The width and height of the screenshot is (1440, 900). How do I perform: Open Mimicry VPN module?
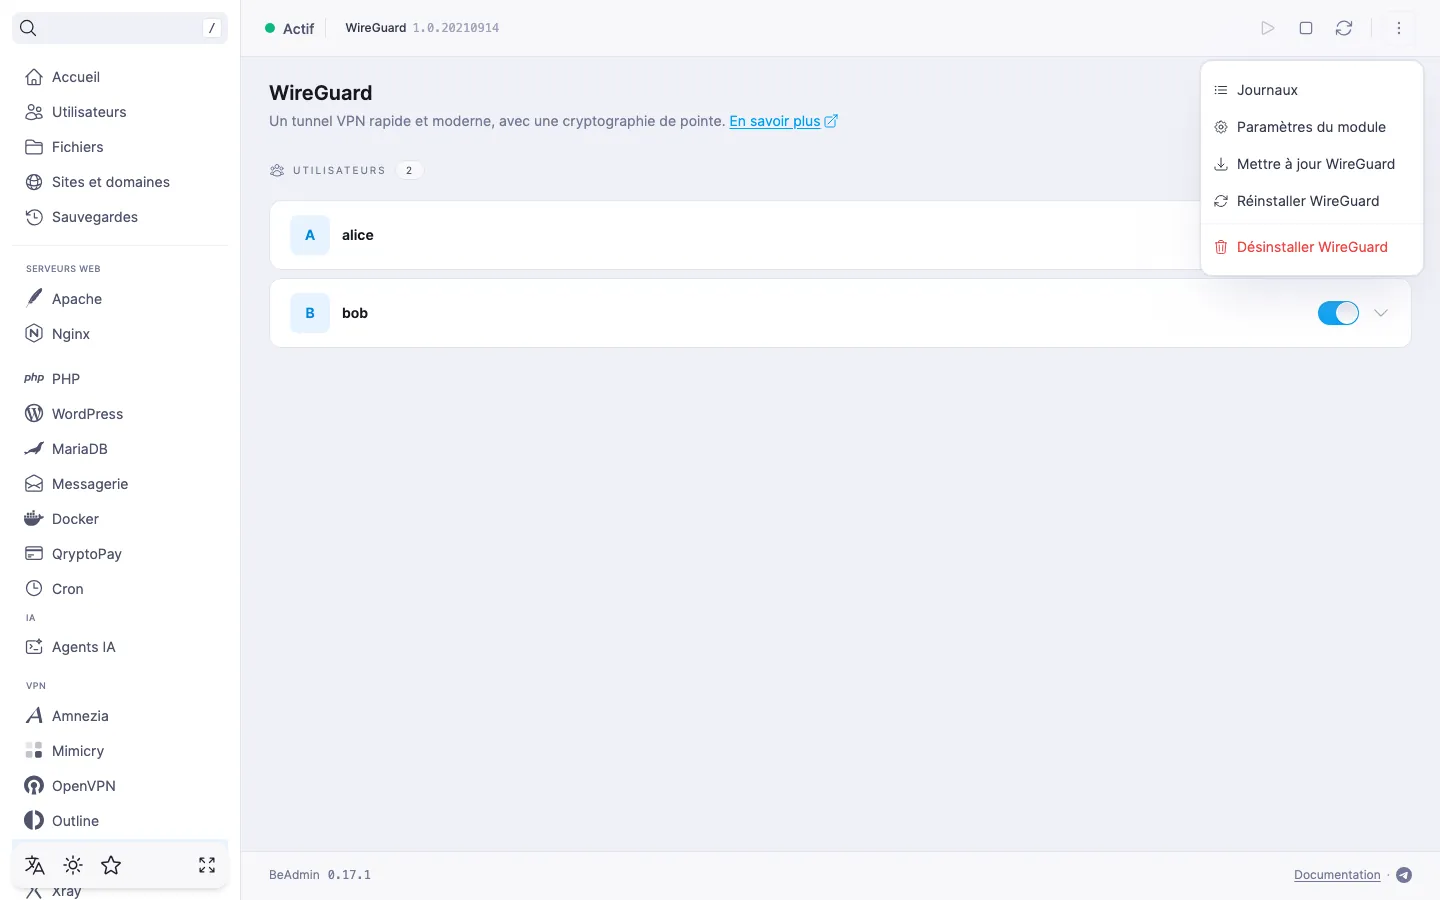click(120, 751)
